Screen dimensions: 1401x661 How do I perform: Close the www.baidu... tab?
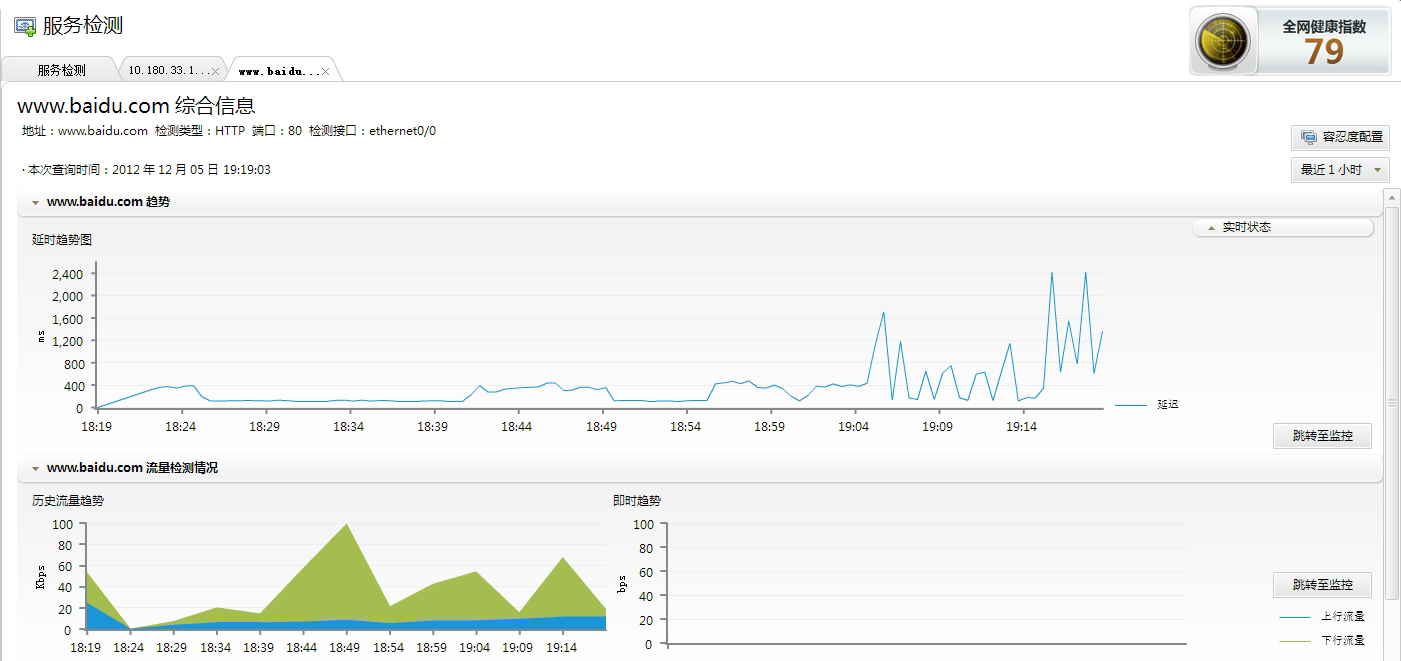326,71
